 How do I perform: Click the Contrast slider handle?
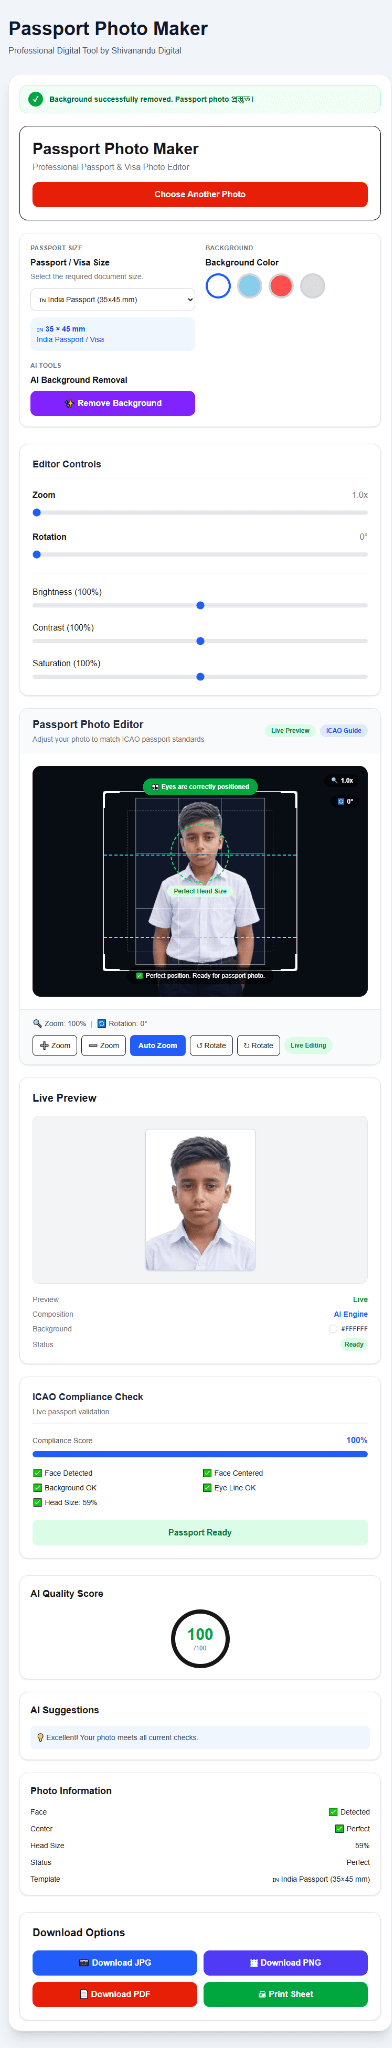(x=200, y=641)
